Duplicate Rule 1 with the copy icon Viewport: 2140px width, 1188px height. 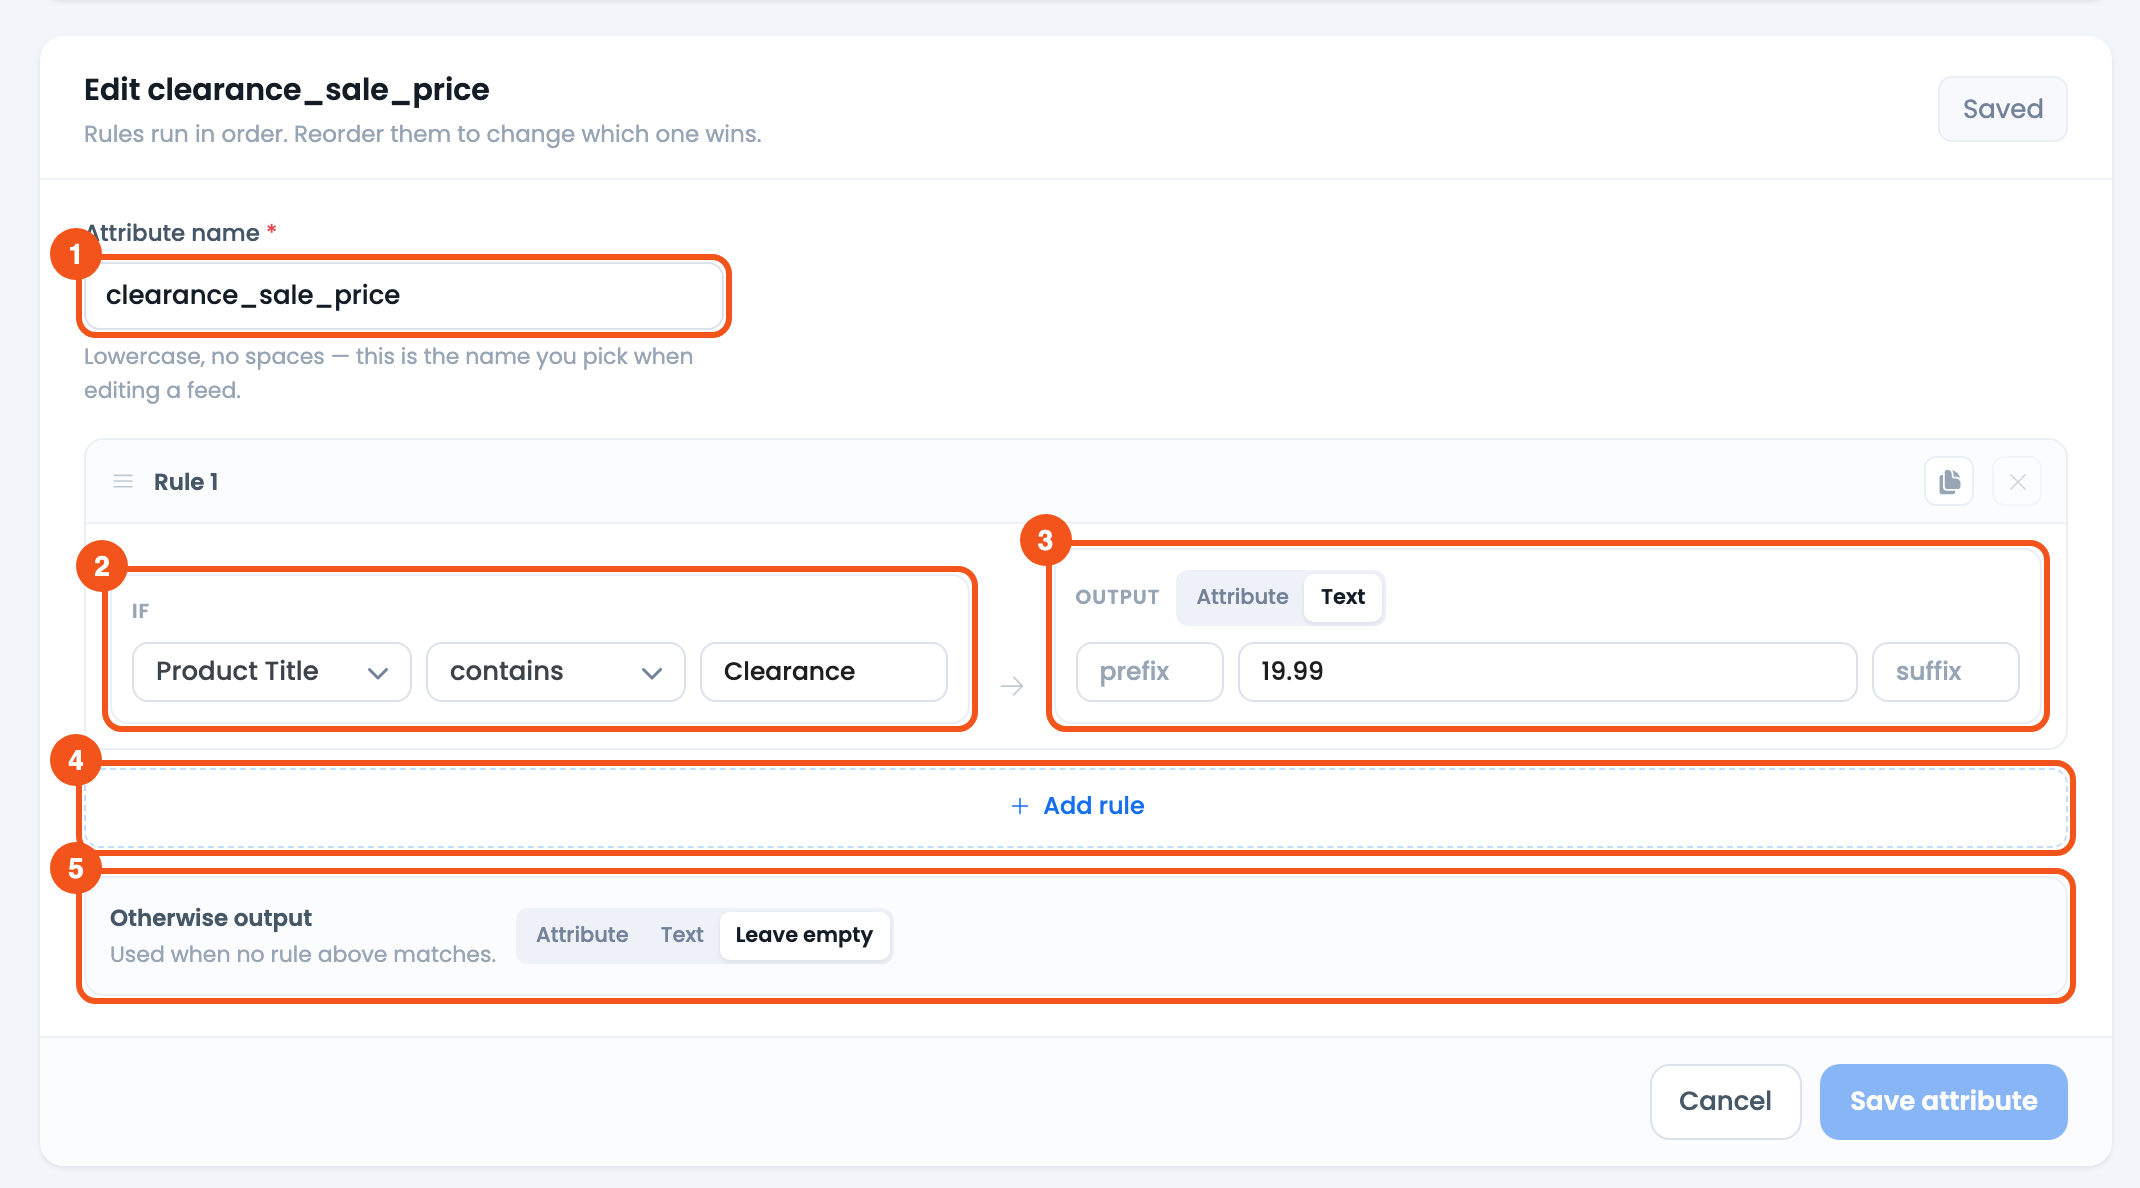point(1949,482)
